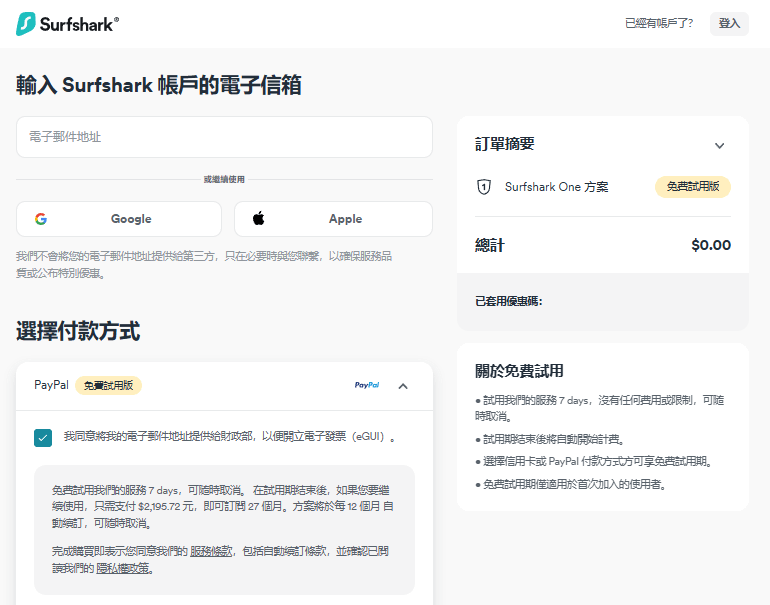770x605 pixels.
Task: Open the 服務條款 terms link
Action: point(211,551)
